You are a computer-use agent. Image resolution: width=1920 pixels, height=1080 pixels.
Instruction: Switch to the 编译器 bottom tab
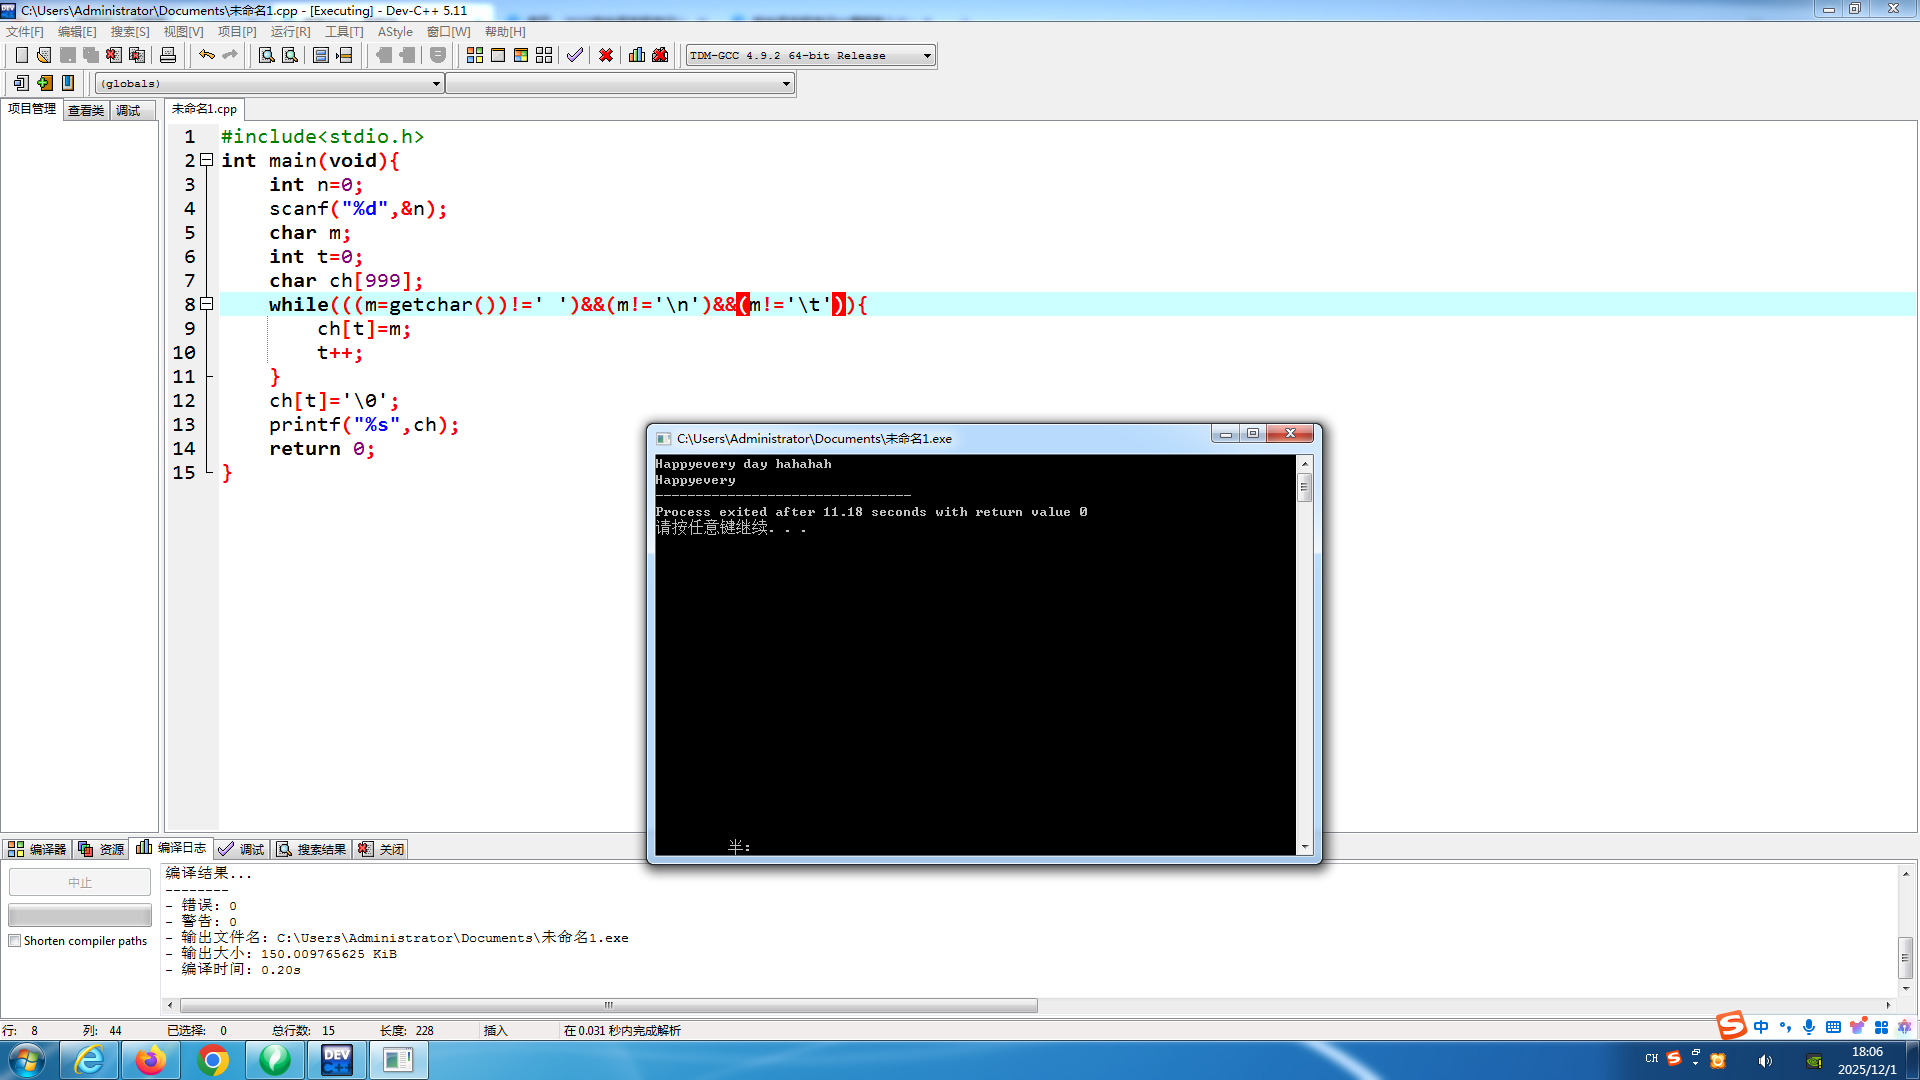[37, 849]
